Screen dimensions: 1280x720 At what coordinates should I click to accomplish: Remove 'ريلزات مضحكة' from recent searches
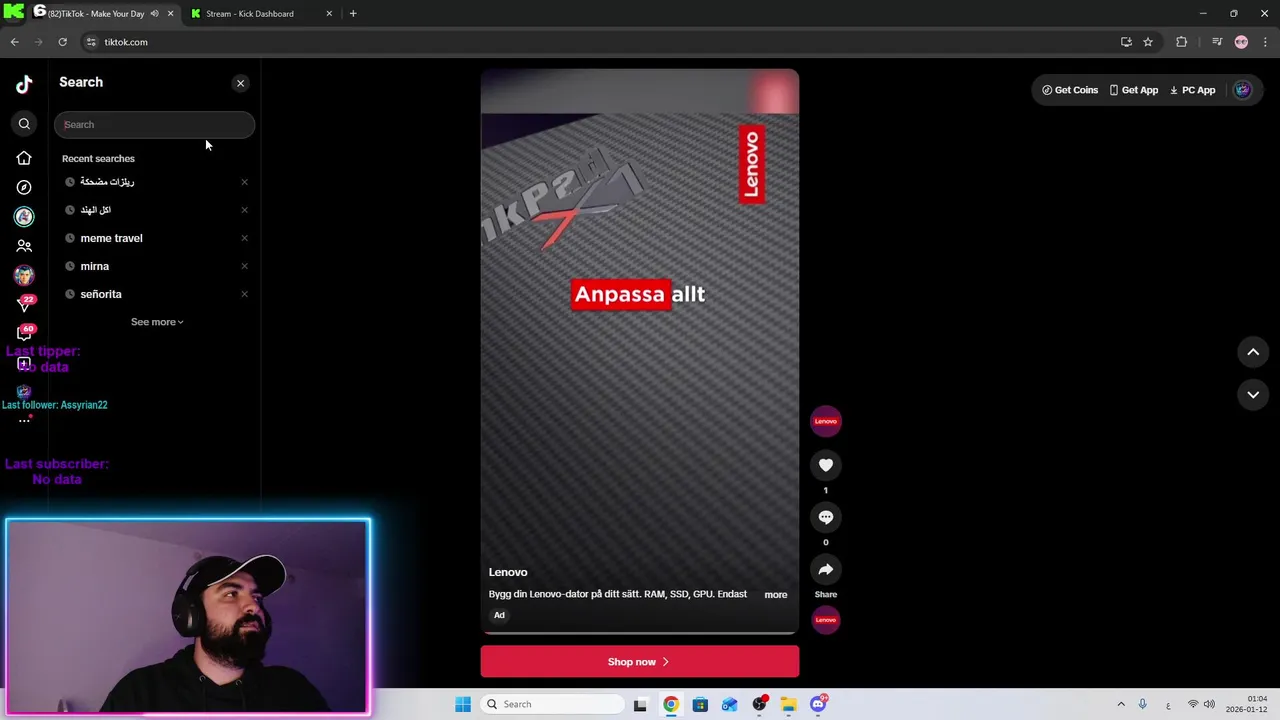tap(244, 182)
